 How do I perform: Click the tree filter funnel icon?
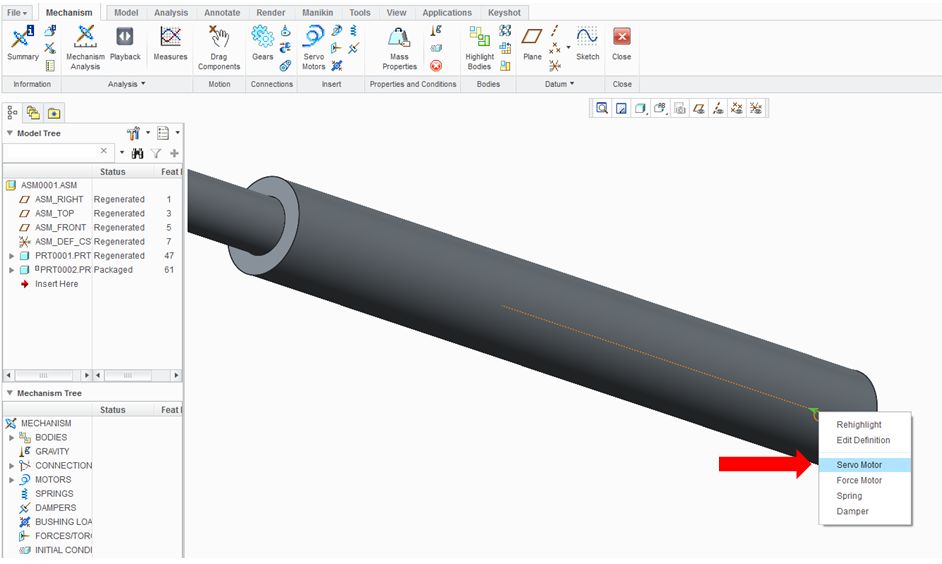click(156, 154)
